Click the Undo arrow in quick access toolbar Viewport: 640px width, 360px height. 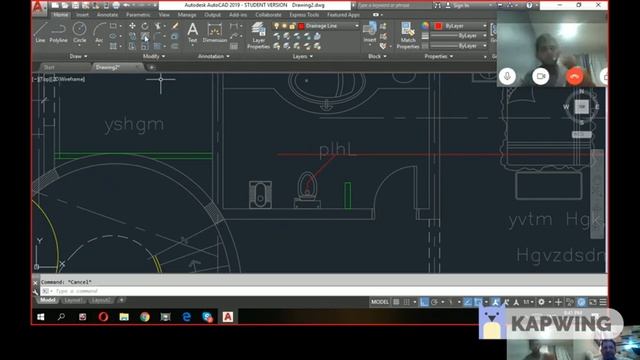coord(127,5)
